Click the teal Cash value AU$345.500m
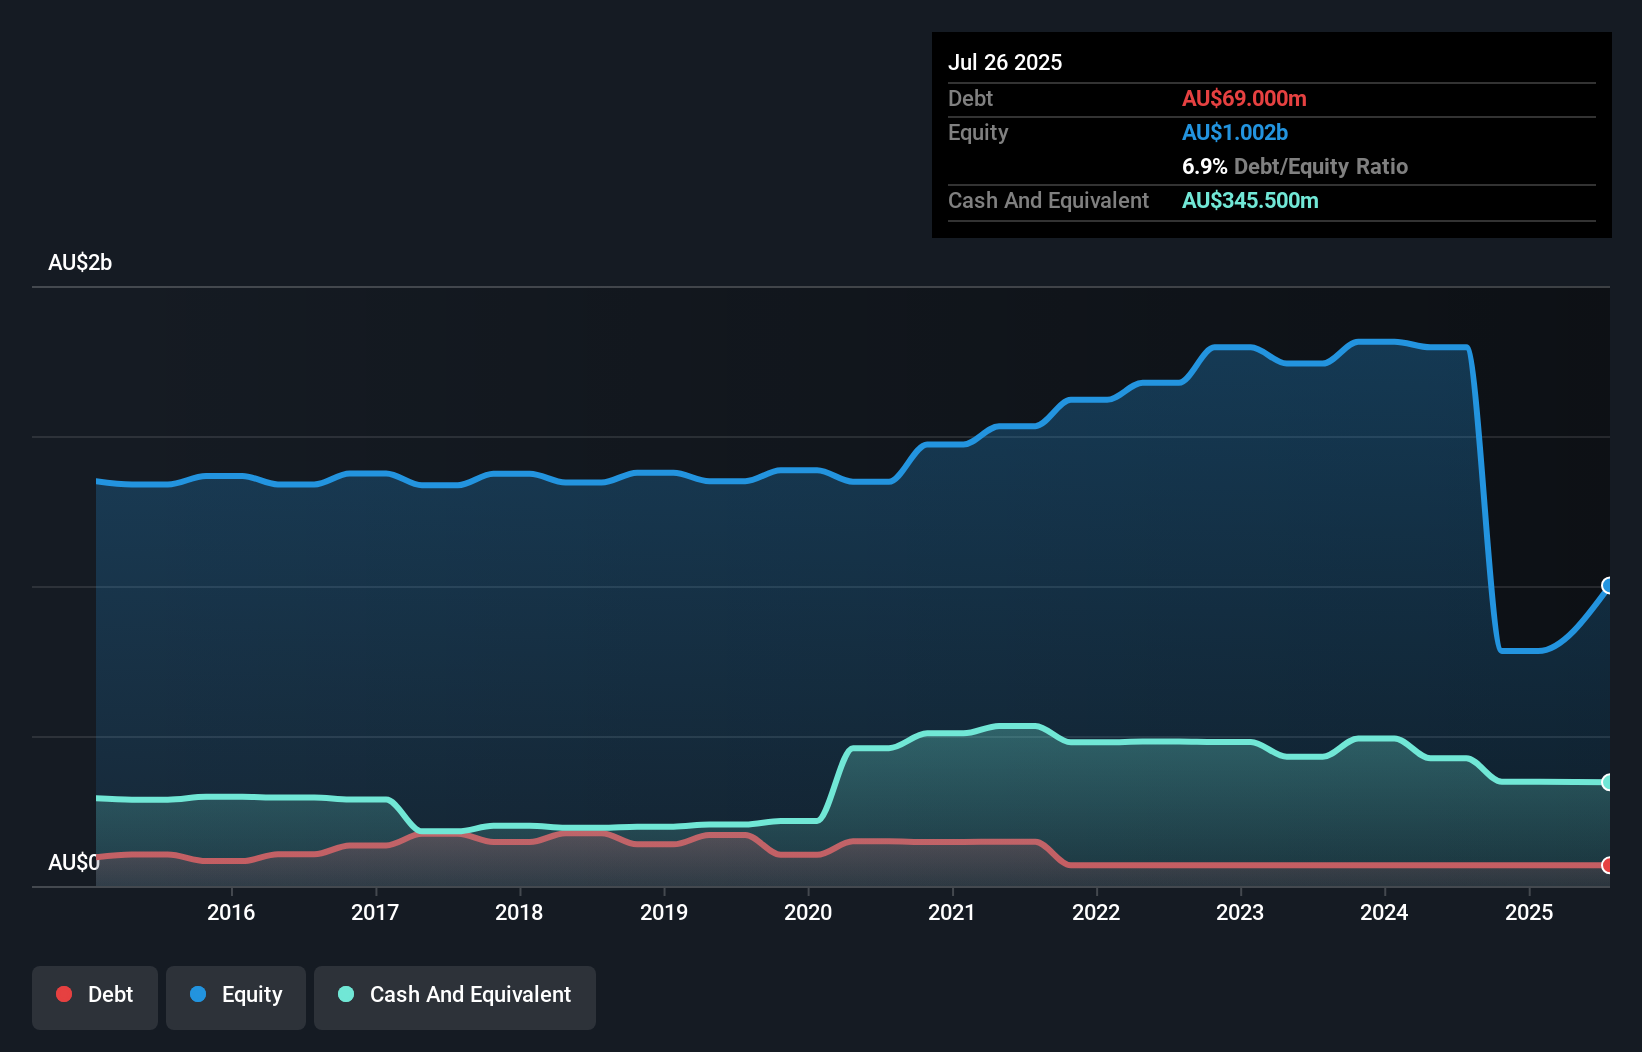This screenshot has height=1052, width=1642. (1250, 200)
